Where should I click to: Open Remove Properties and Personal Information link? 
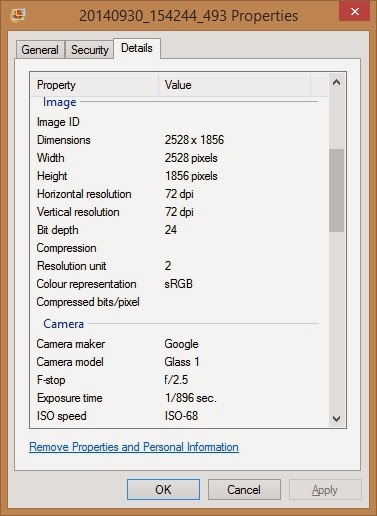click(x=134, y=447)
